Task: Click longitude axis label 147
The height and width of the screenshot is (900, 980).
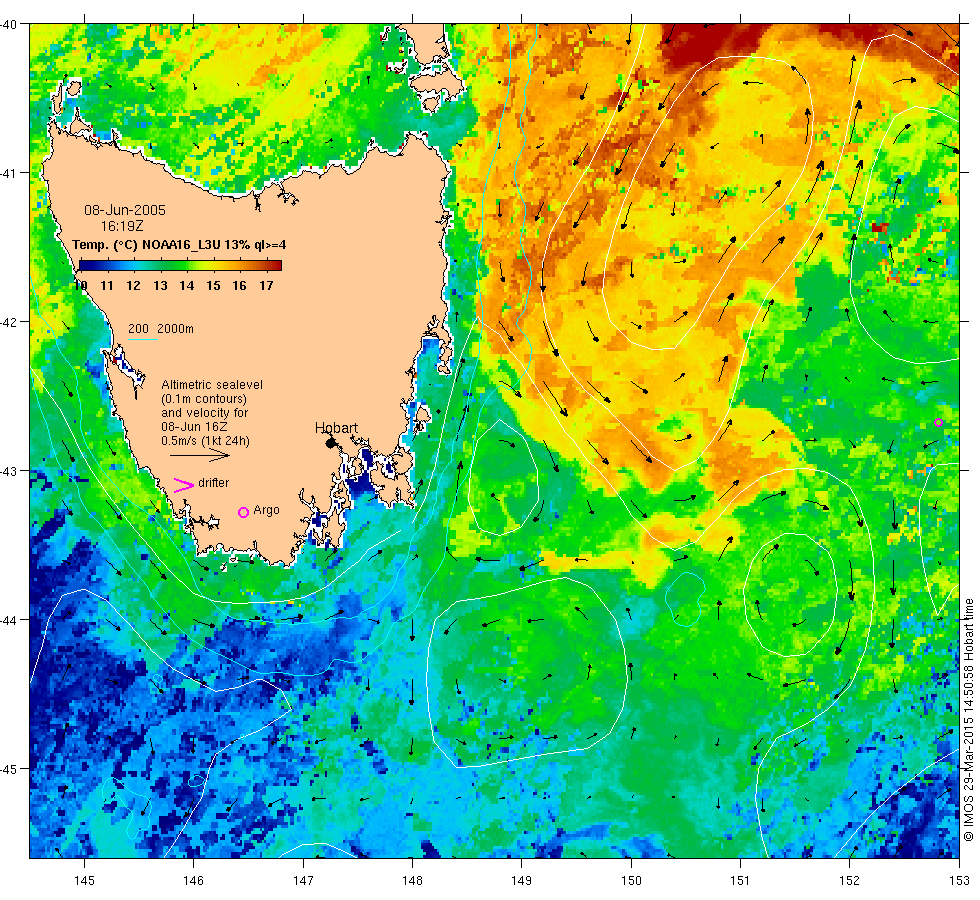Action: point(303,881)
